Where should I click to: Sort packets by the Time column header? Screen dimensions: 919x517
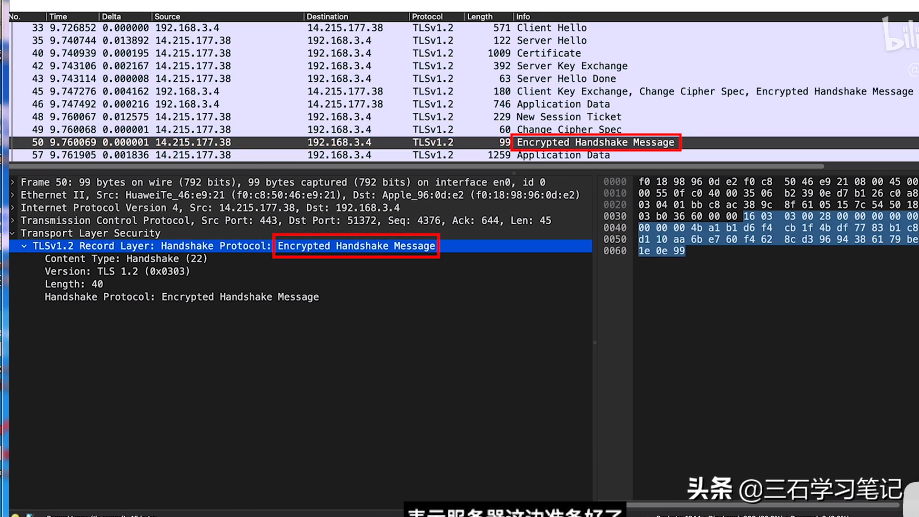pyautogui.click(x=72, y=16)
